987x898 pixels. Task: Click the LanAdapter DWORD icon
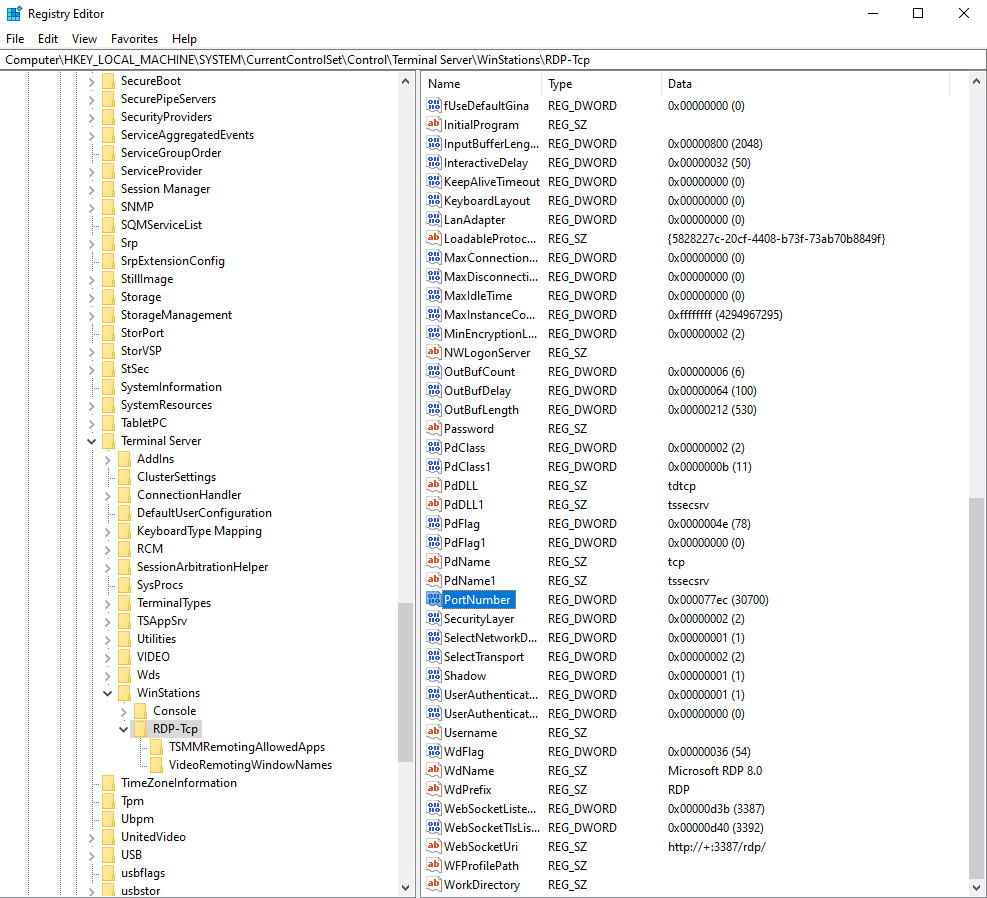433,220
